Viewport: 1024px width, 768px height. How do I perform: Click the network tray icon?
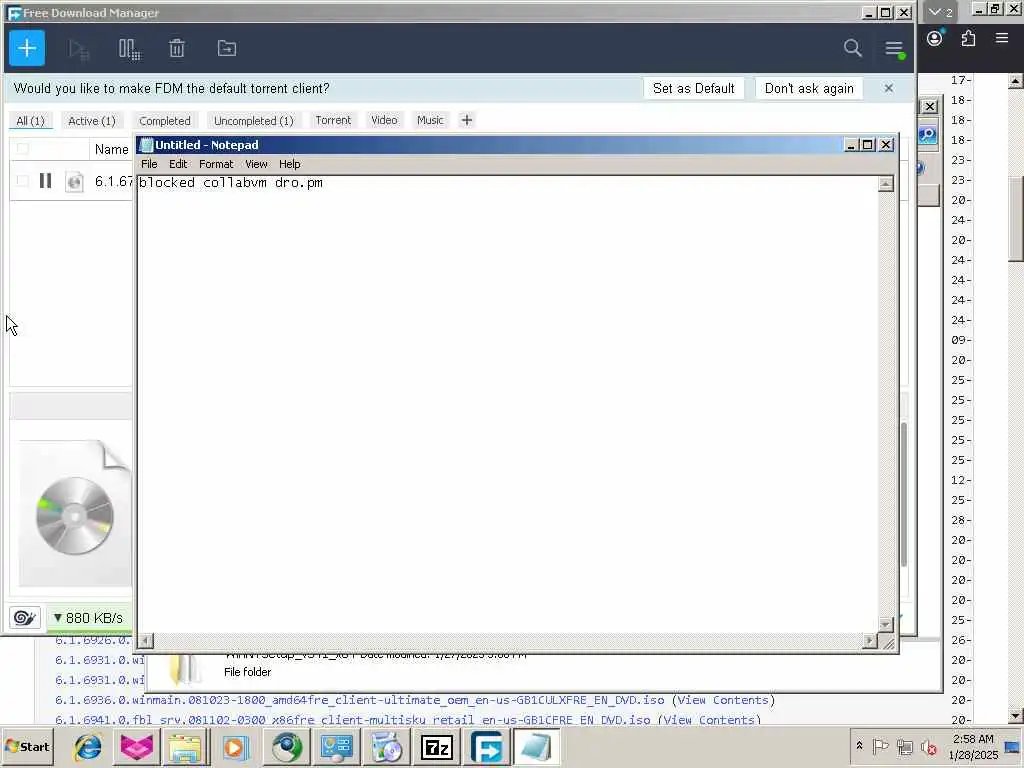click(904, 746)
